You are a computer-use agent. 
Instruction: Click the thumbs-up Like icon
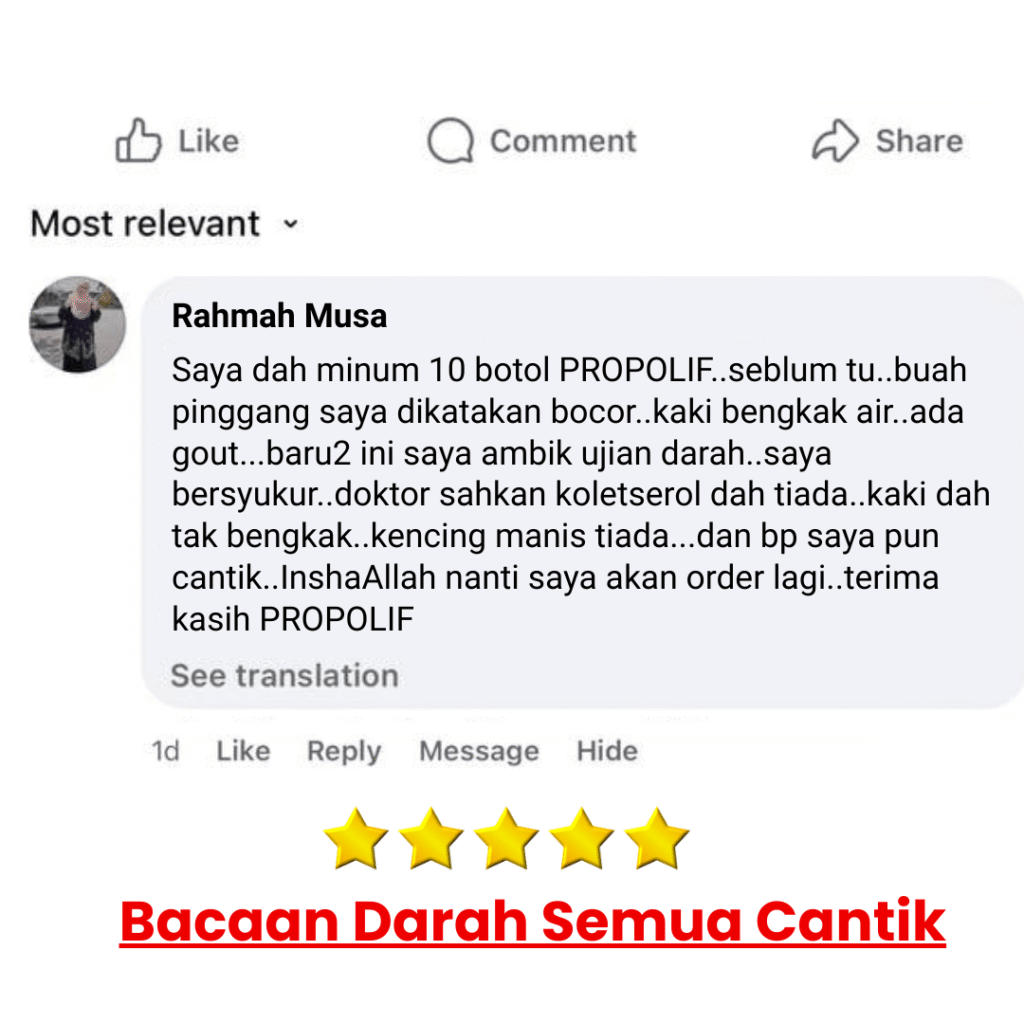click(138, 140)
